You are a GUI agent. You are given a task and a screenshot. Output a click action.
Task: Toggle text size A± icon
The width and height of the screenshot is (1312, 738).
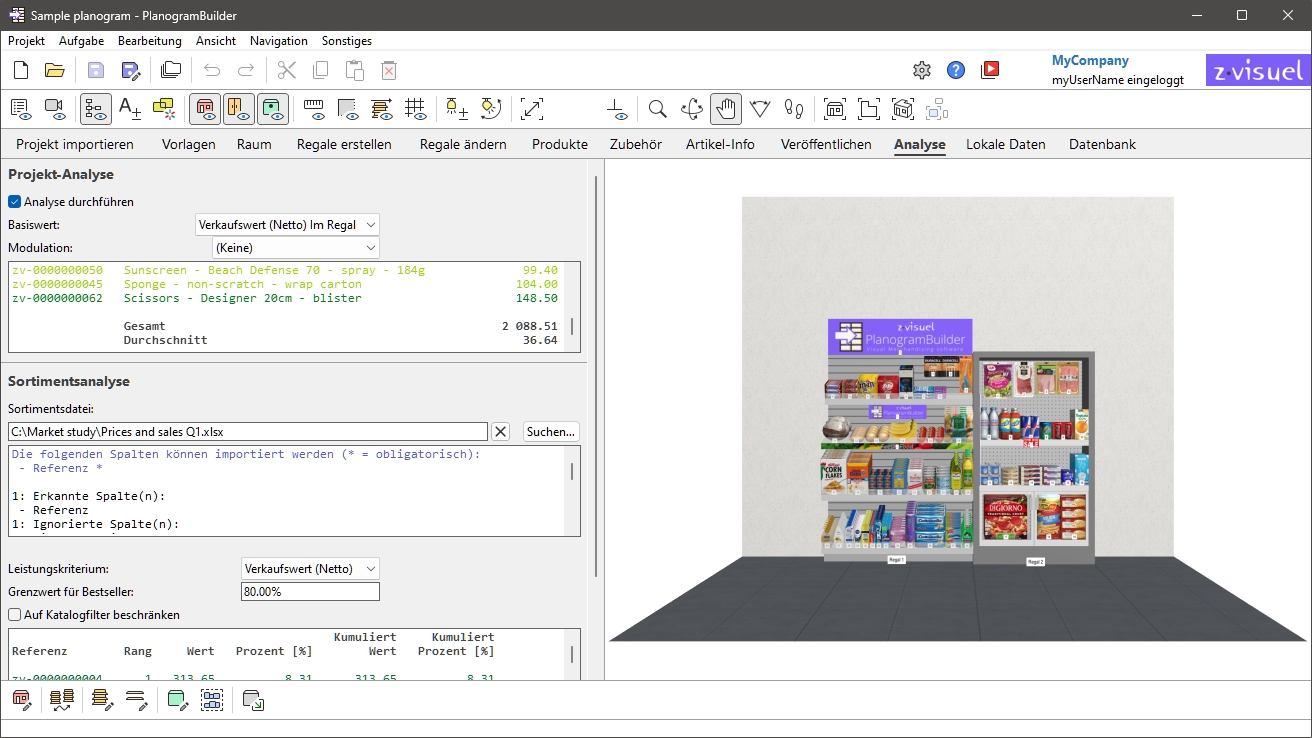pyautogui.click(x=130, y=108)
